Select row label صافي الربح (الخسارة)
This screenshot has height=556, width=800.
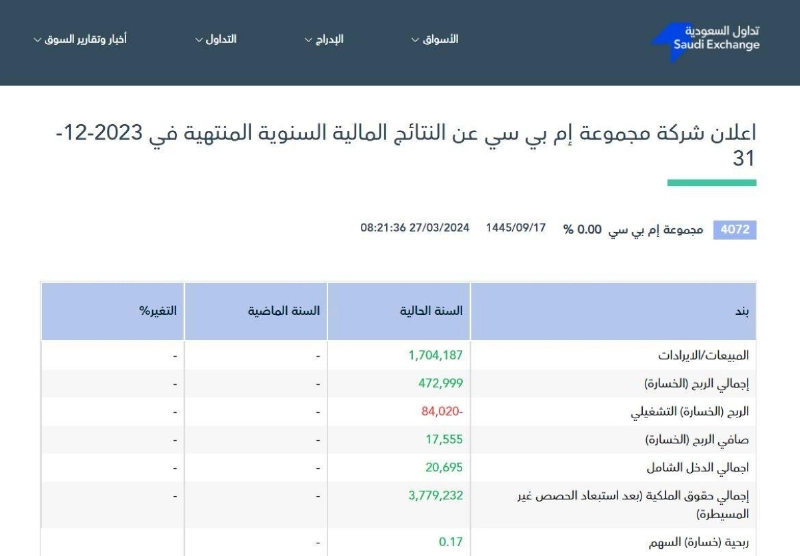(697, 440)
